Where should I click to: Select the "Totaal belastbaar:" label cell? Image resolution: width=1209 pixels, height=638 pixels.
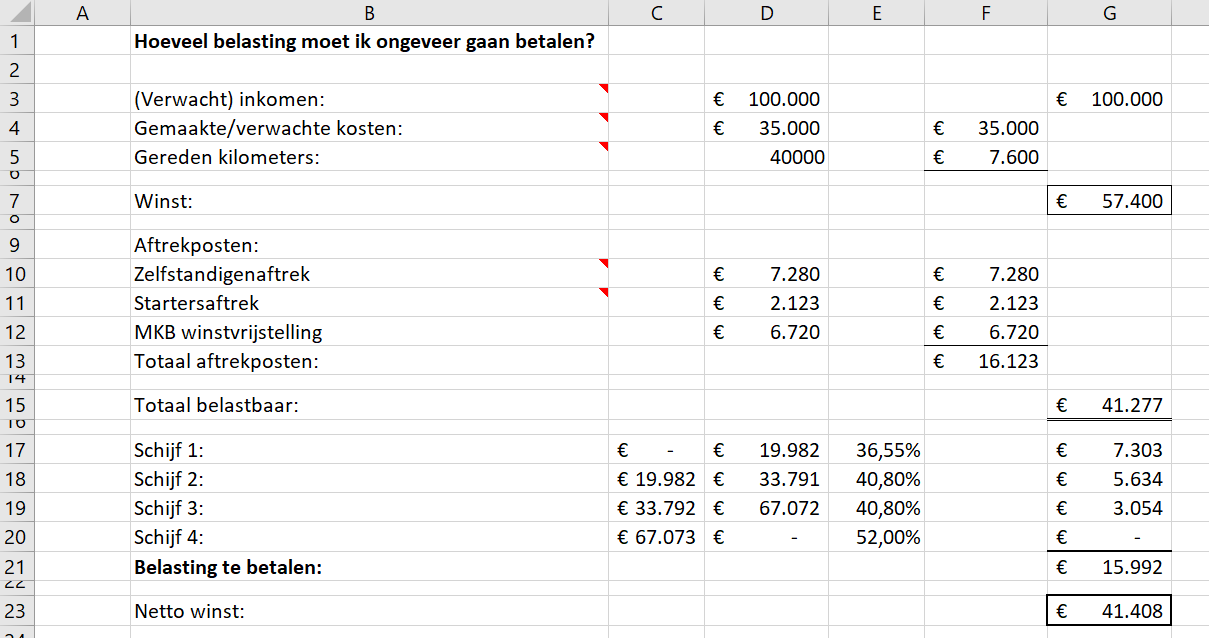[x=369, y=405]
